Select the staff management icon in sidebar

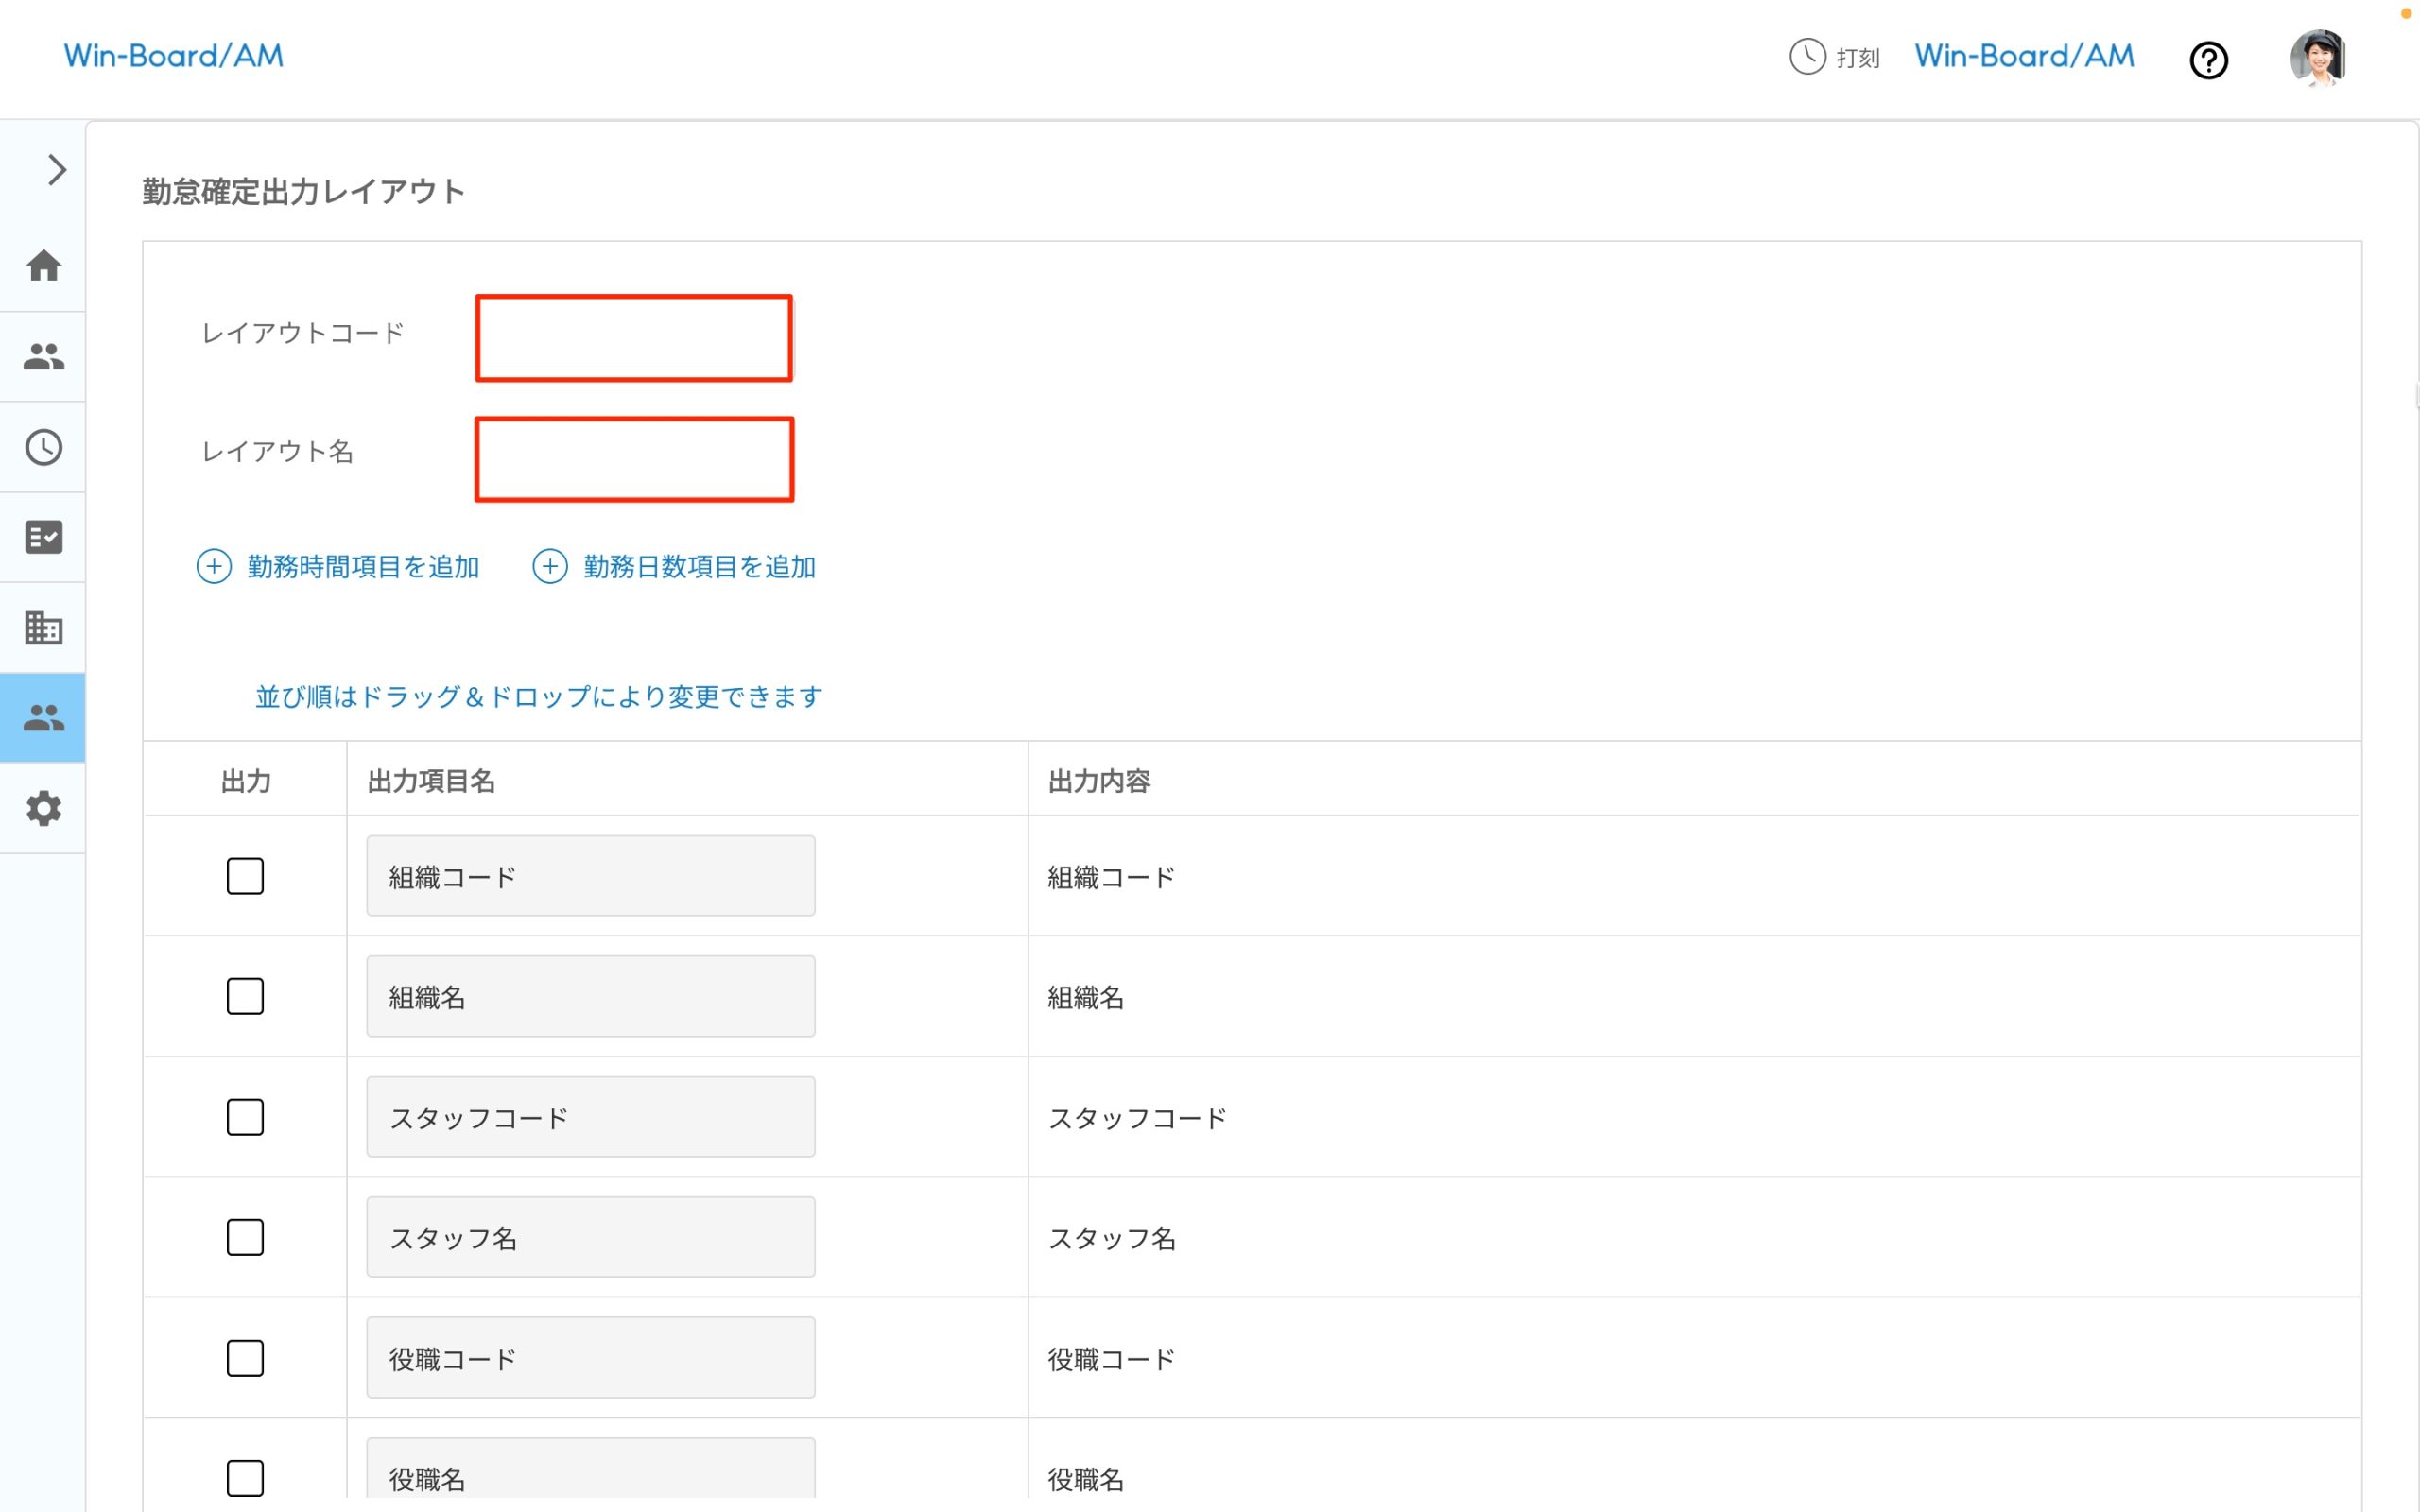click(43, 357)
